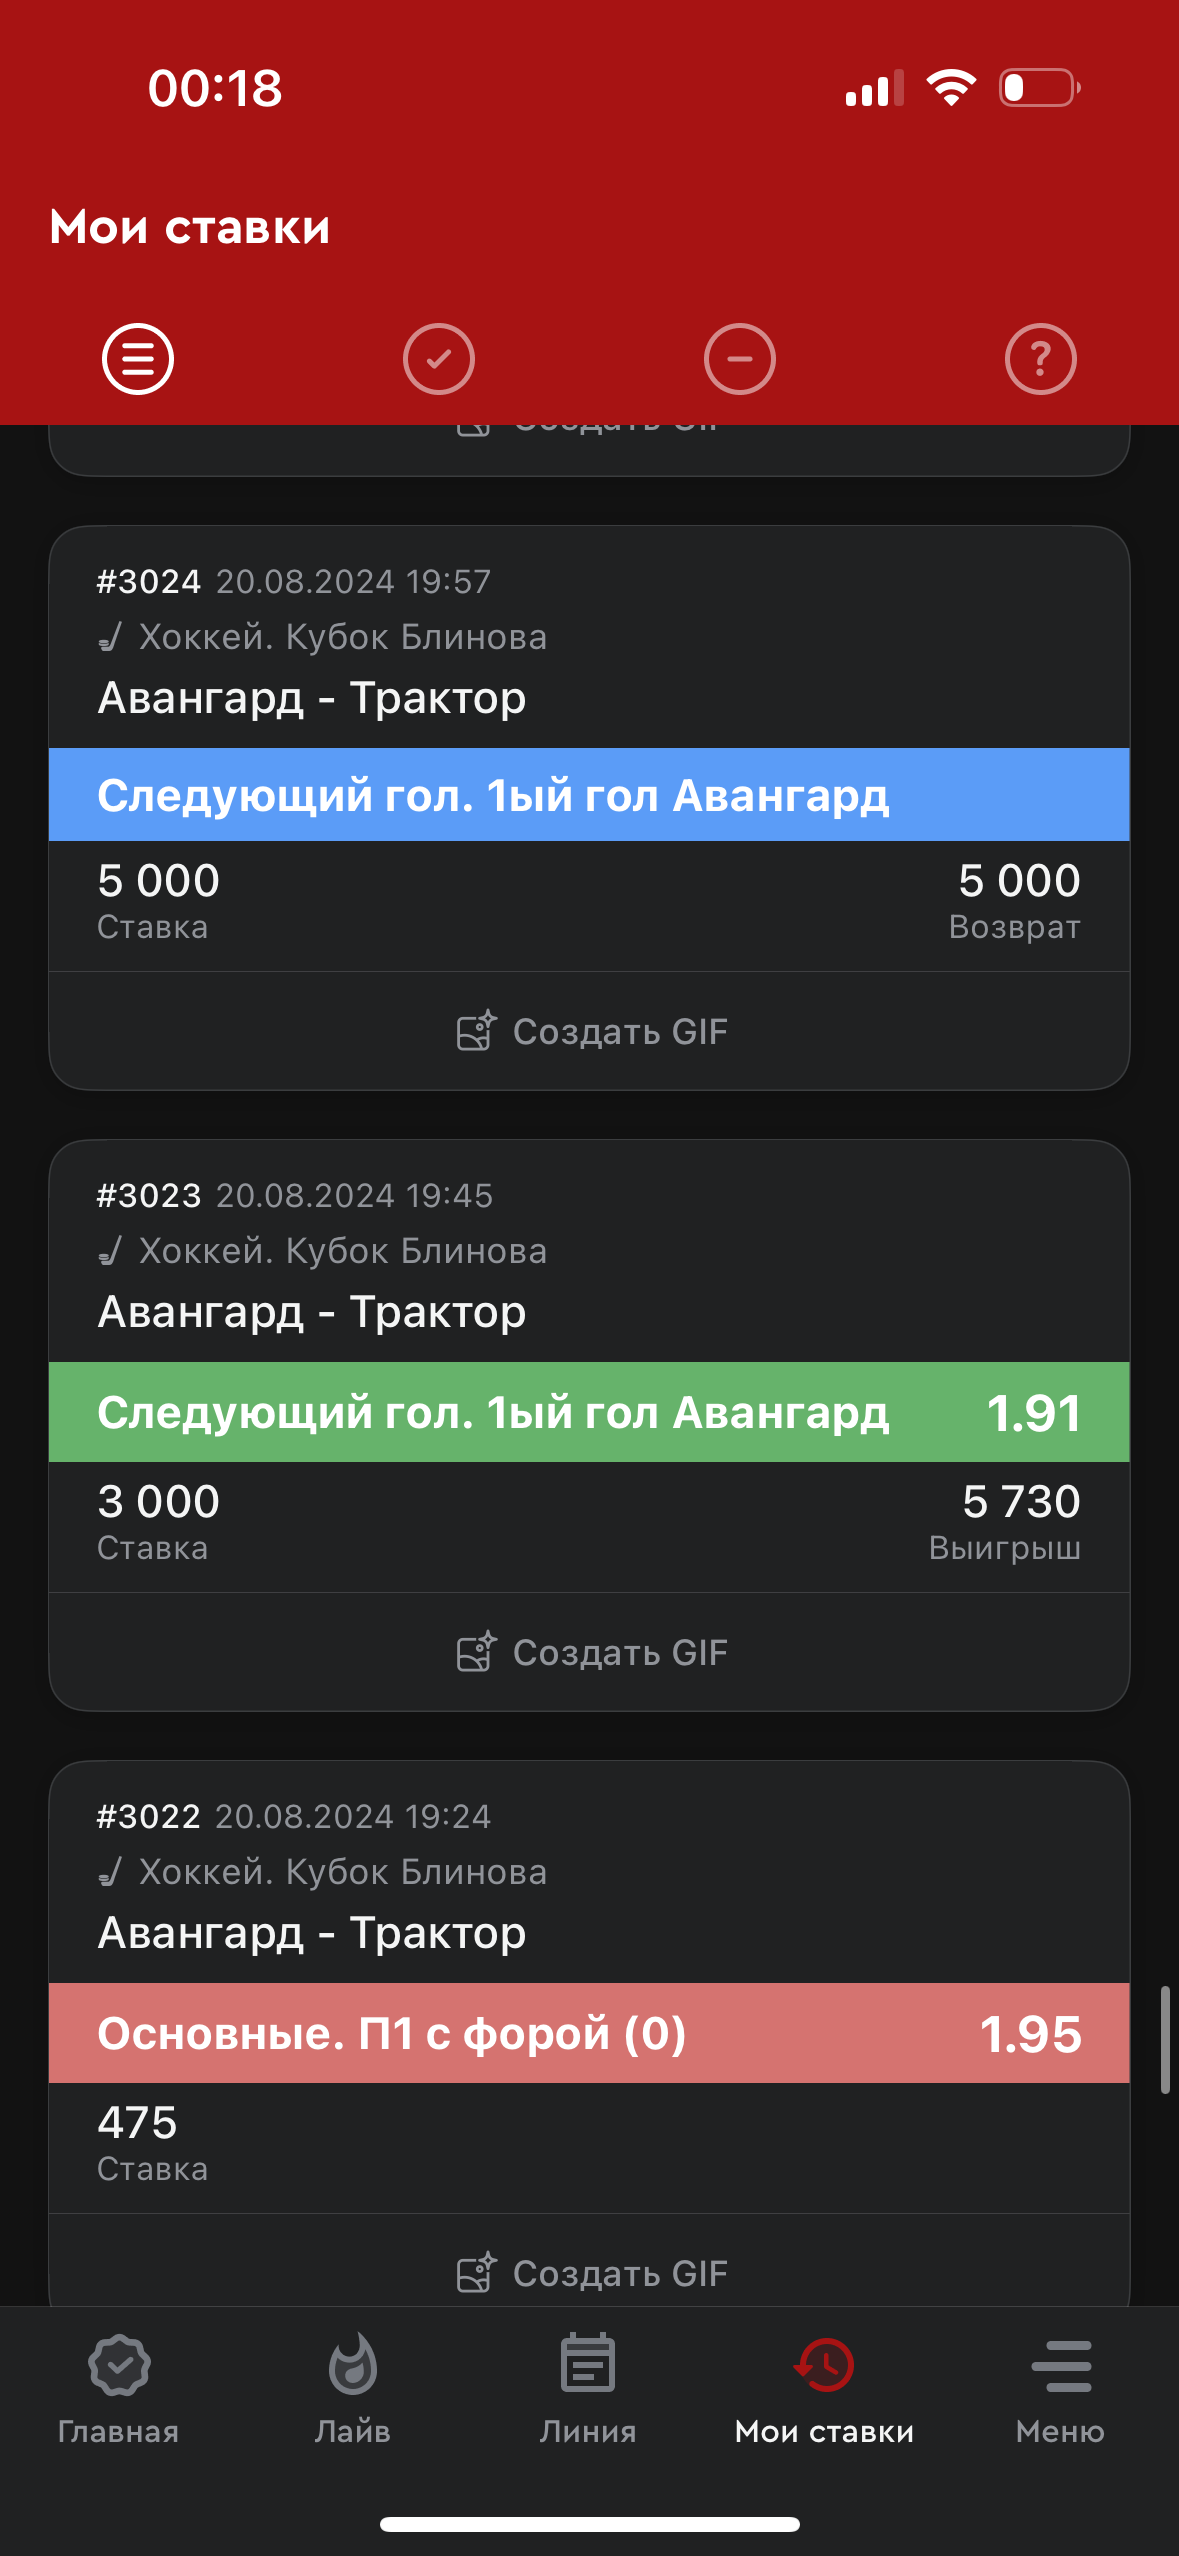Tap red lost bet П1 с форой (0)
Viewport: 1179px width, 2556px height.
pyautogui.click(x=589, y=2034)
